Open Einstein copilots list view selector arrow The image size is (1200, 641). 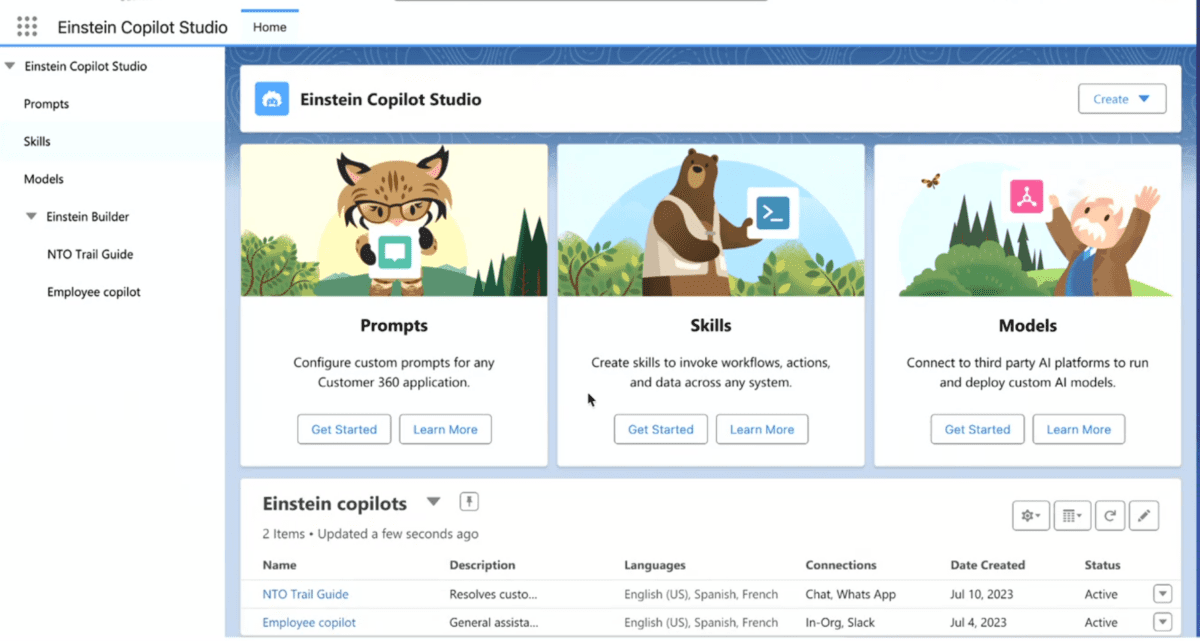(x=433, y=502)
